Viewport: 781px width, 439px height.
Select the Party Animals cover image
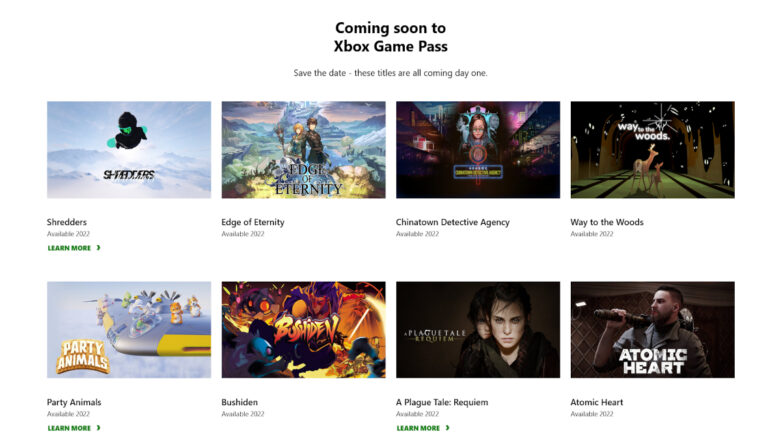click(129, 330)
